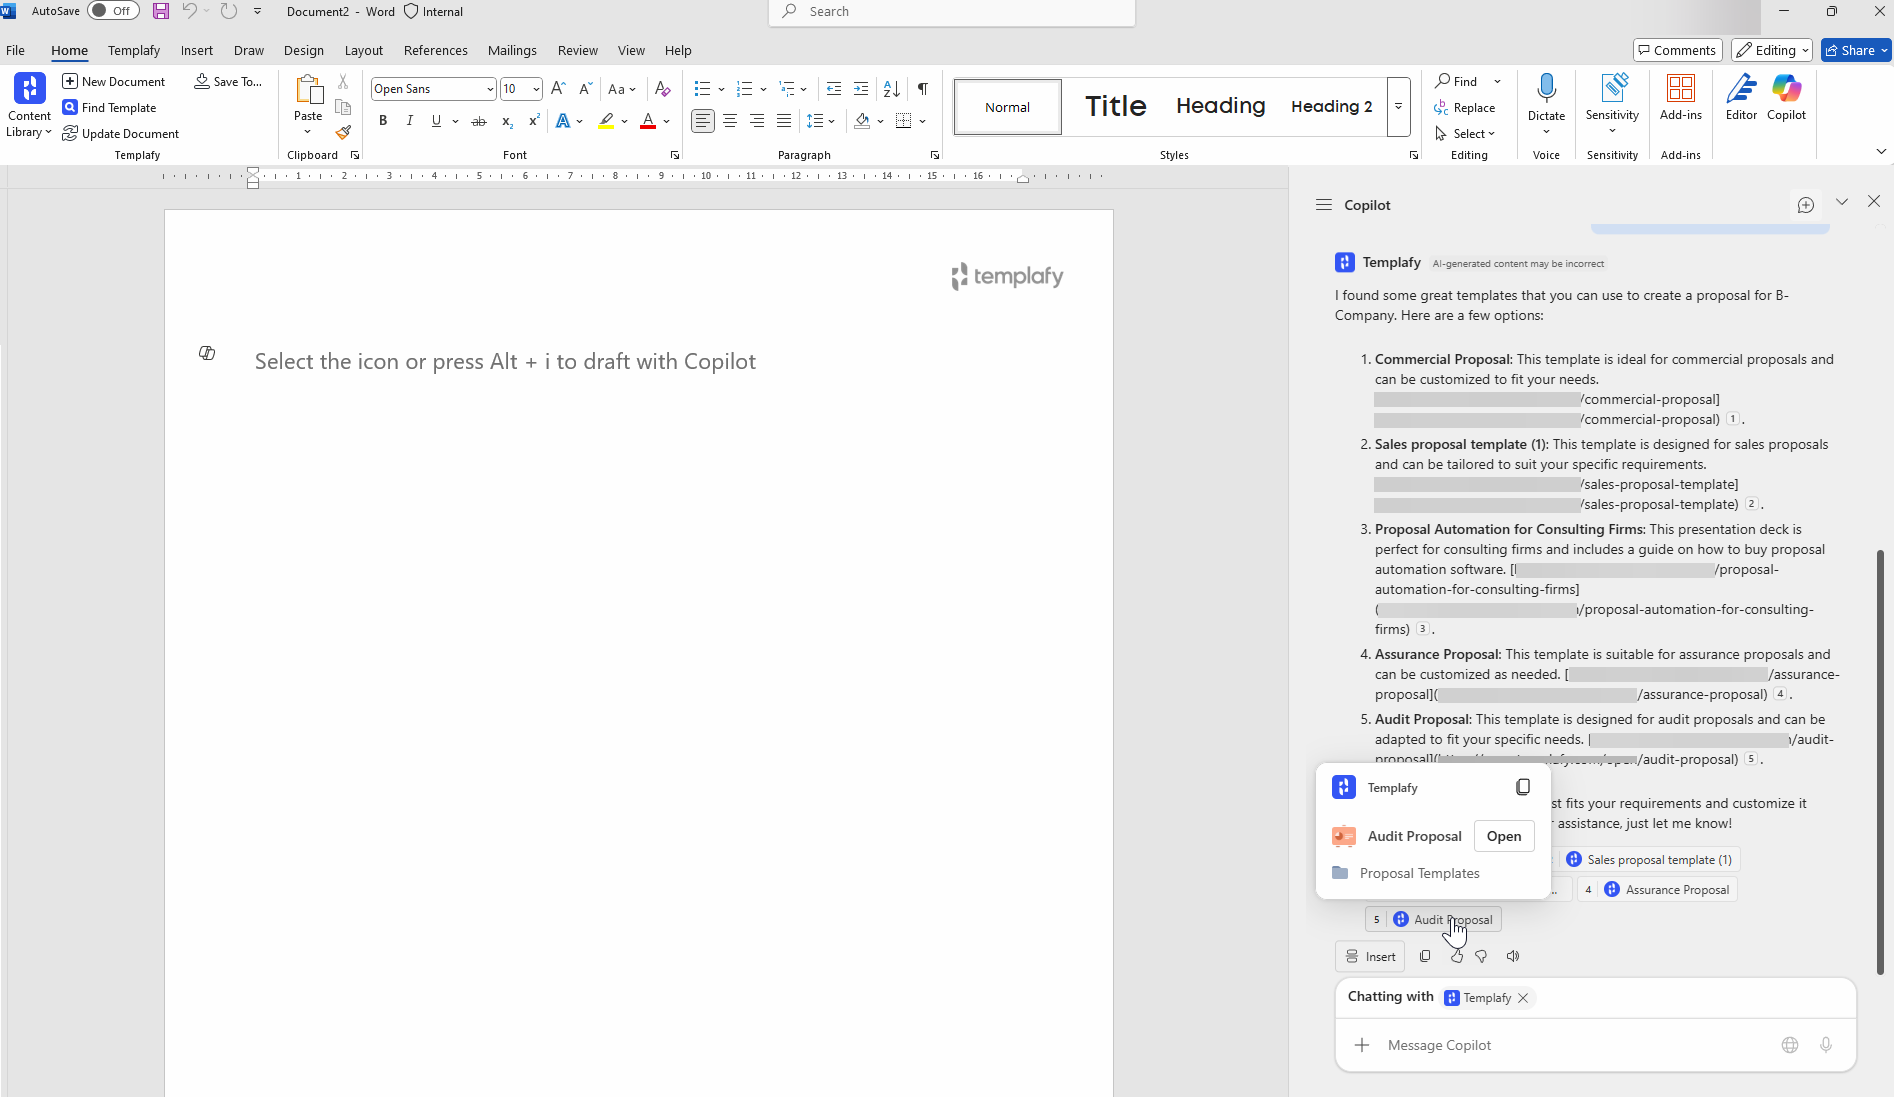Open the Editor tool
The height and width of the screenshot is (1097, 1894).
point(1741,97)
